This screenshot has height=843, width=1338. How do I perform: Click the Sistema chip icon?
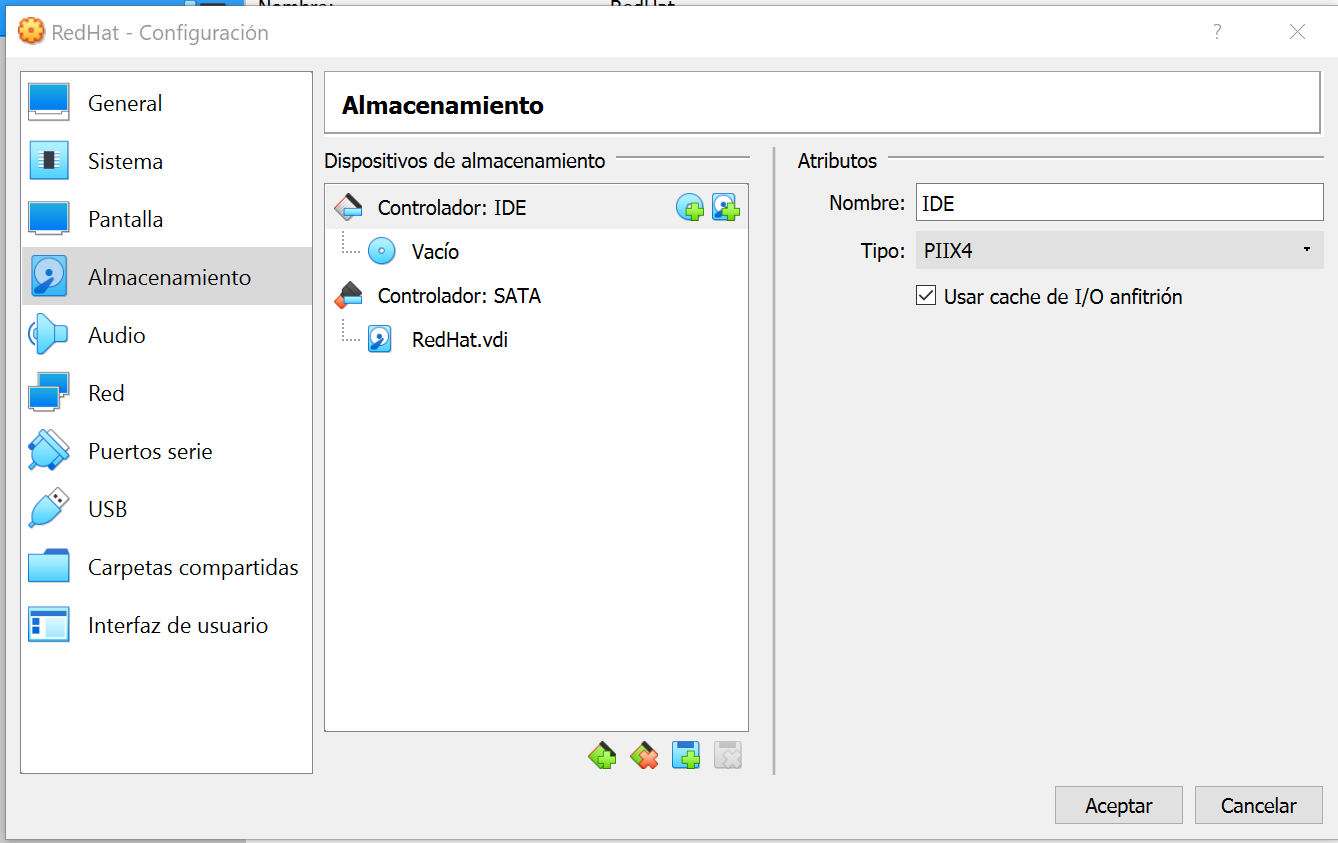pos(49,161)
